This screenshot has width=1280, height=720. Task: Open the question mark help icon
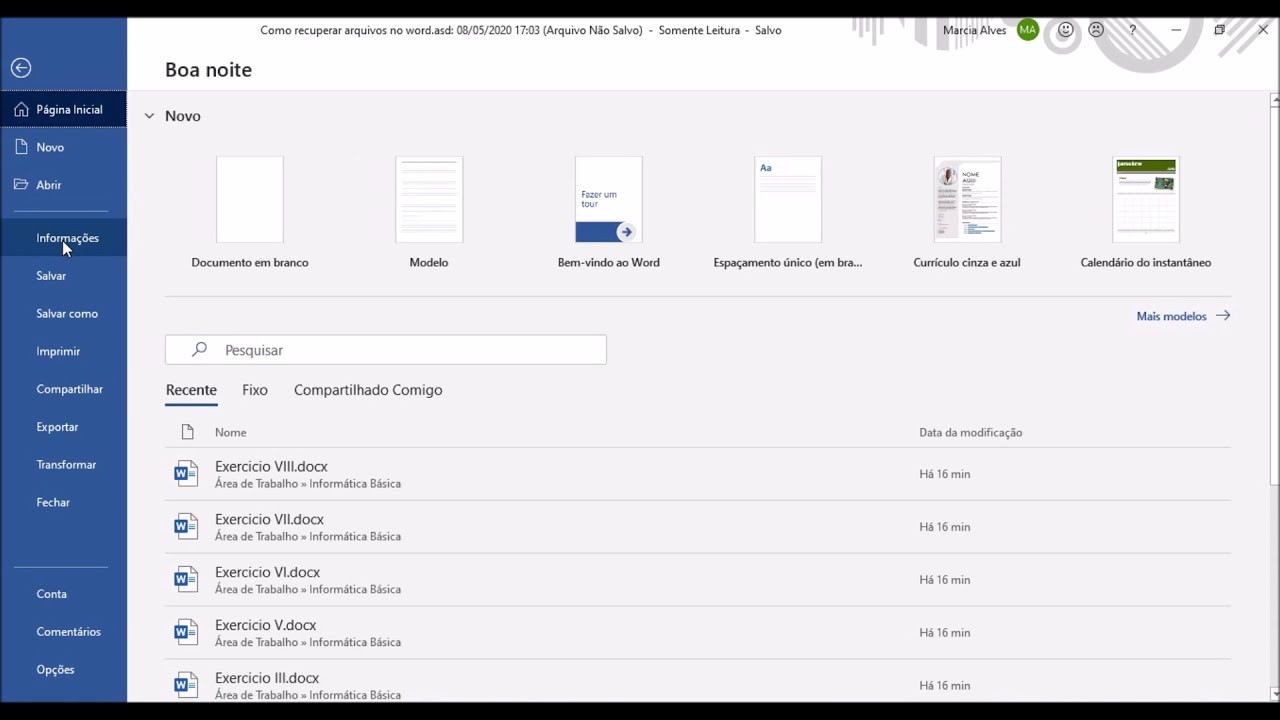click(1132, 30)
